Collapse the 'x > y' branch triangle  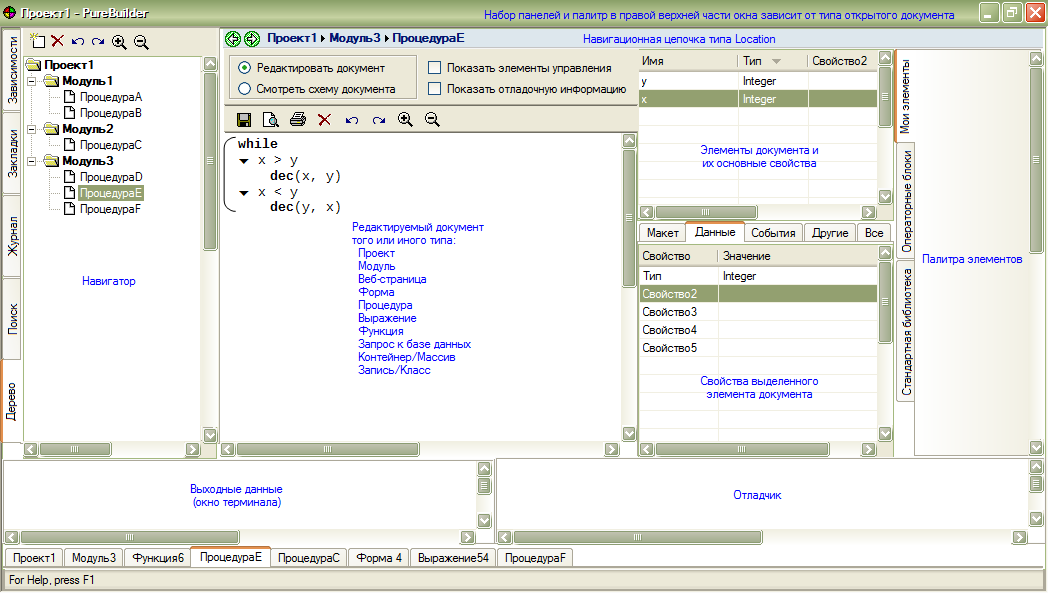pos(244,160)
